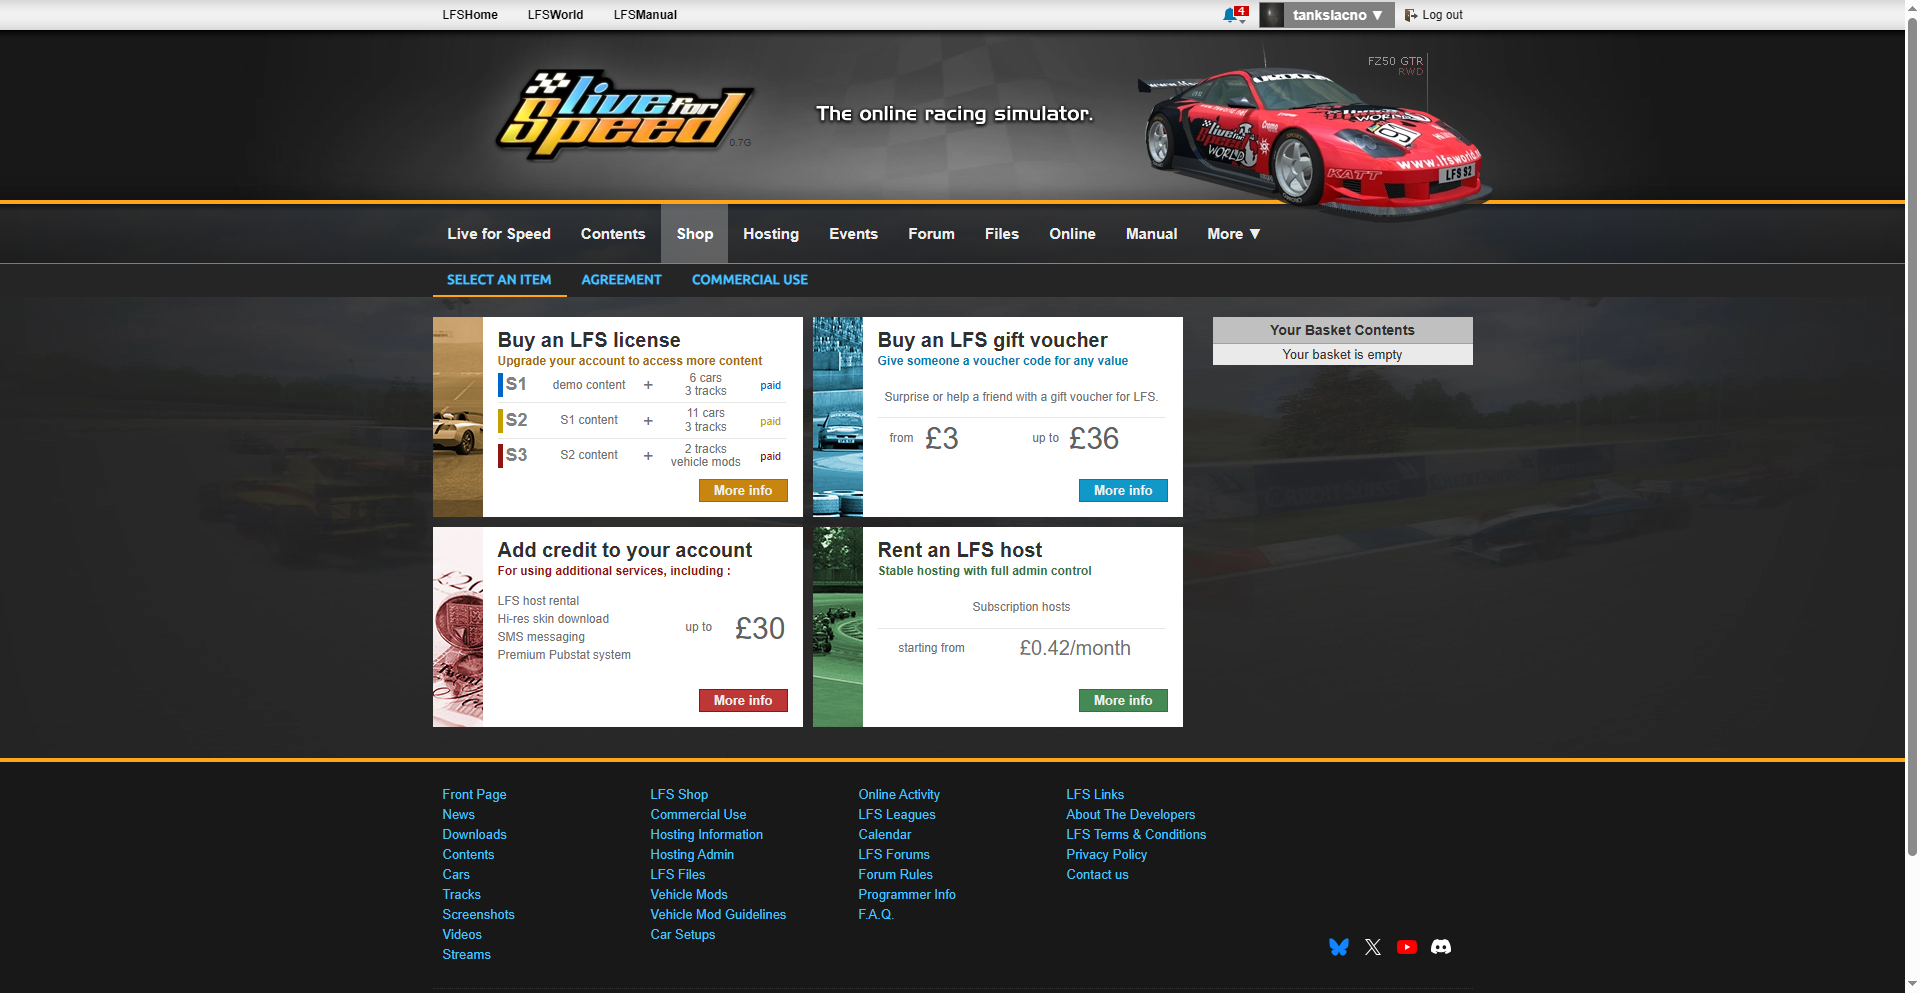
Task: Click the Live for Speed logo
Action: pos(624,114)
